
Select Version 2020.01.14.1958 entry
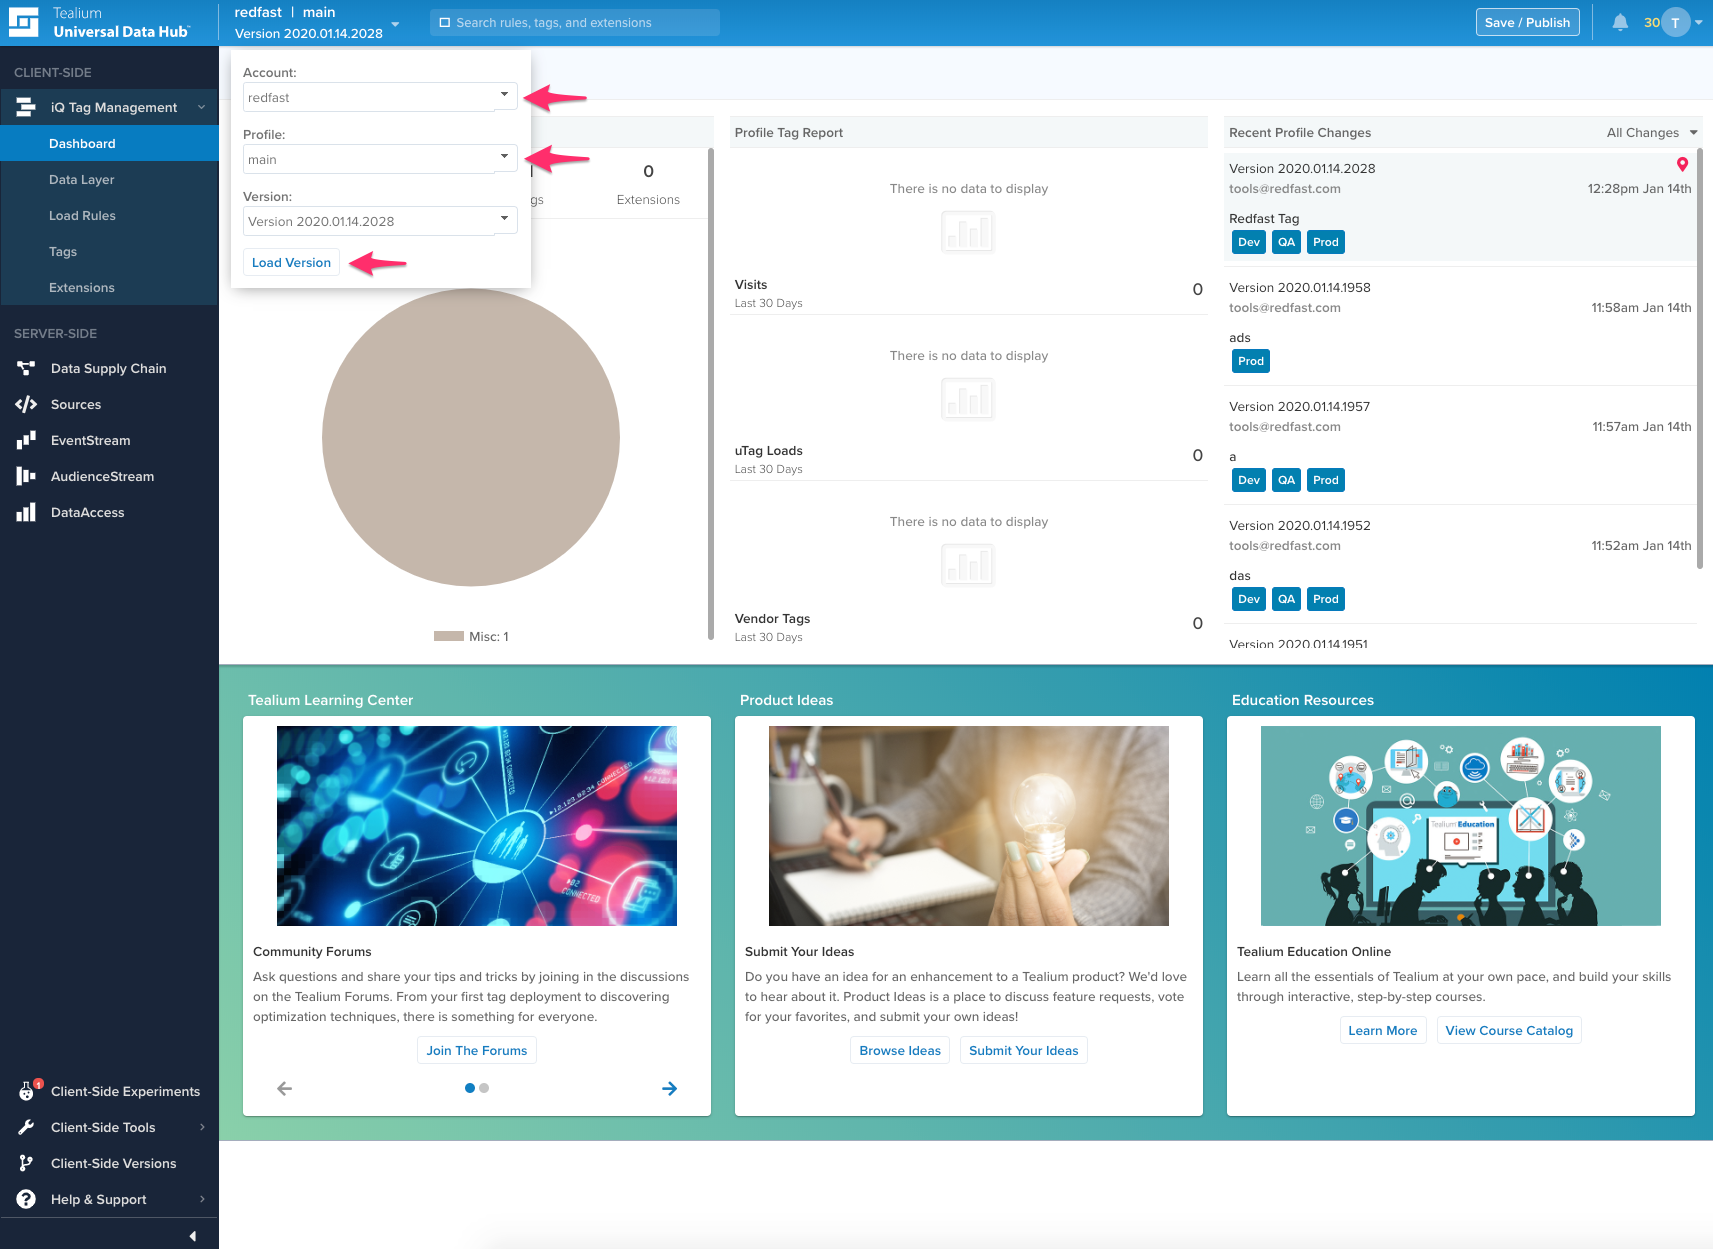click(1460, 327)
